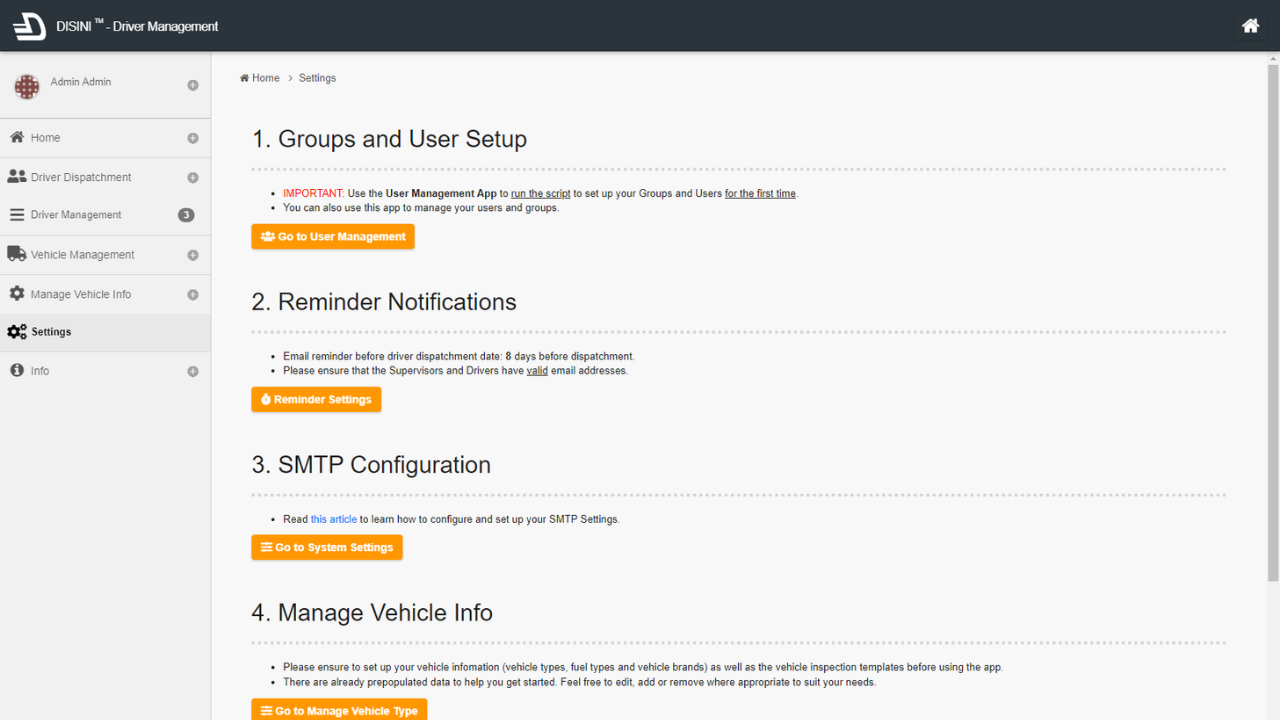Click the info circle icon in sidebar
Viewport: 1280px width, 720px height.
[x=16, y=371]
